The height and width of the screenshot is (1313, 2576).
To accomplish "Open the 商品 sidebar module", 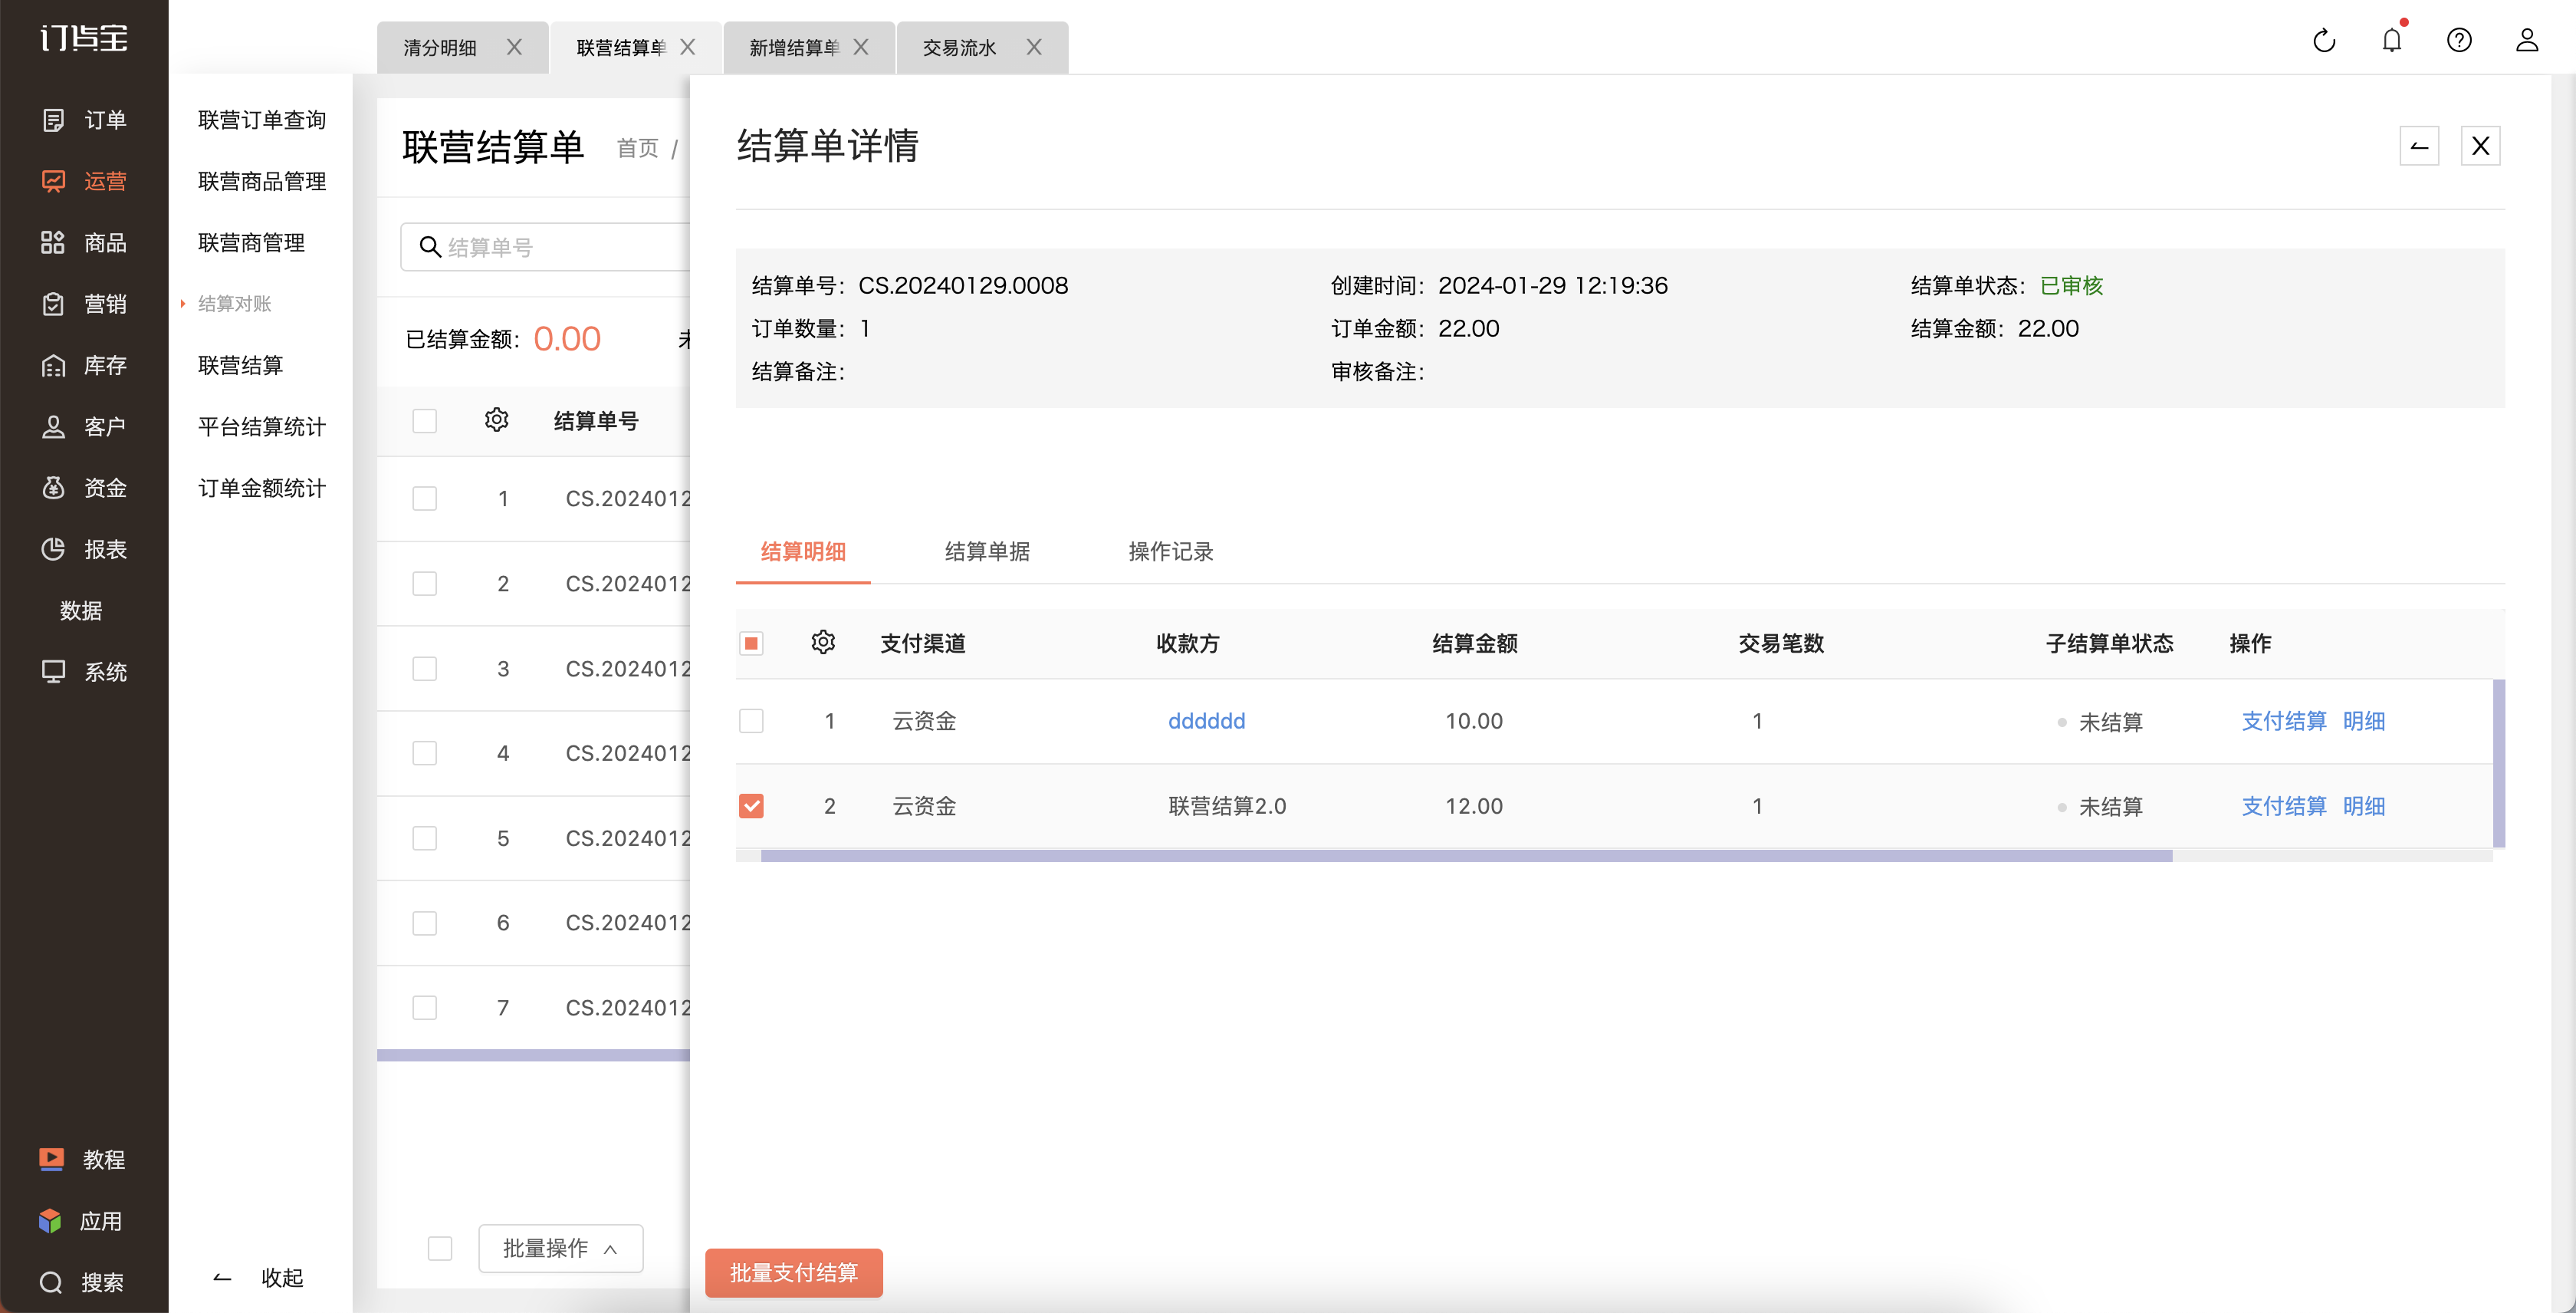I will 84,243.
